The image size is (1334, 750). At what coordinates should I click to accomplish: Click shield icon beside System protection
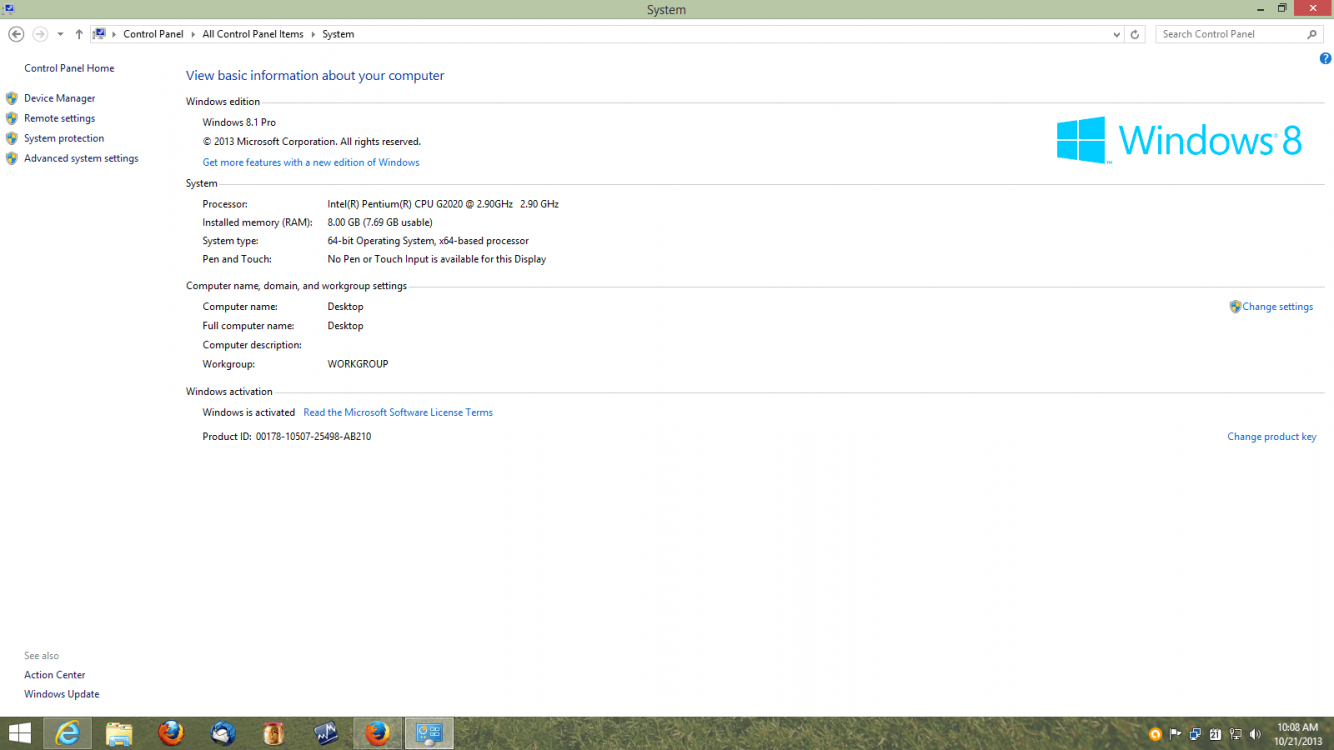(12, 138)
